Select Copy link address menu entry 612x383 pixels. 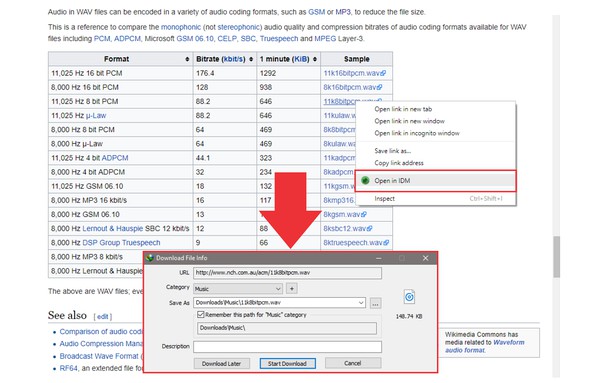(399, 163)
